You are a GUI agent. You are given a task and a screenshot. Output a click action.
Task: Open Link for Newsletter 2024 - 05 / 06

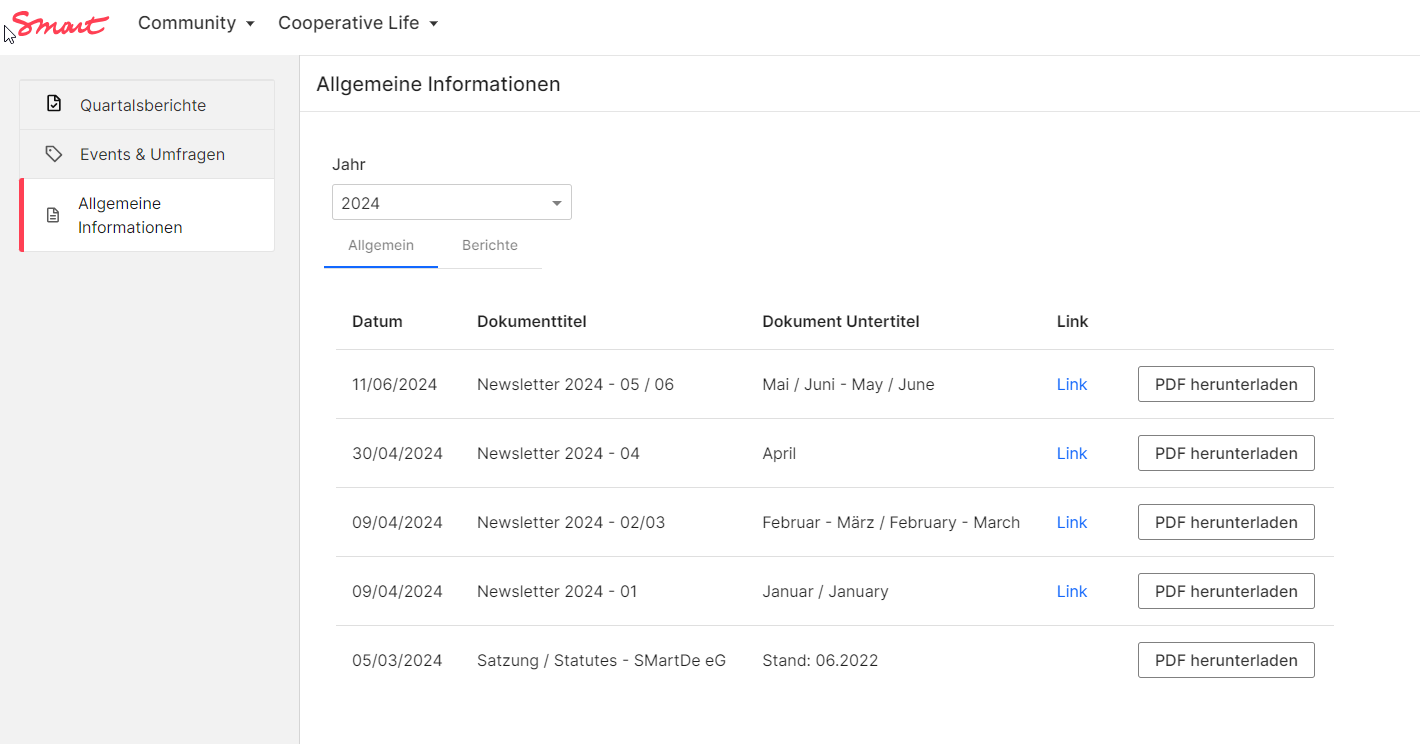pyautogui.click(x=1072, y=384)
